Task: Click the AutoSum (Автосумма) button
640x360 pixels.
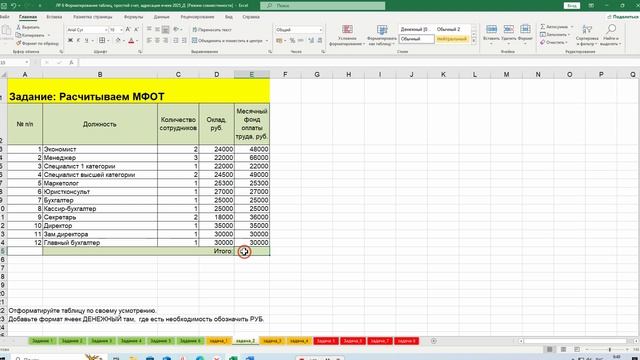Action: (554, 27)
